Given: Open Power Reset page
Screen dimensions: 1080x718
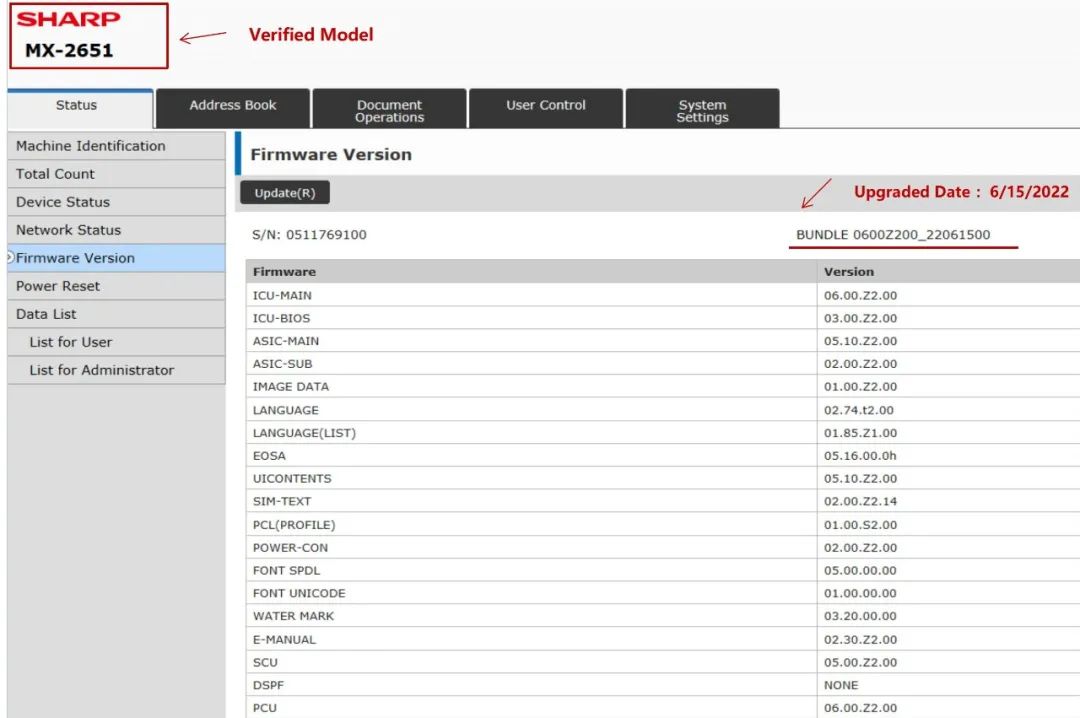Looking at the screenshot, I should pyautogui.click(x=58, y=286).
